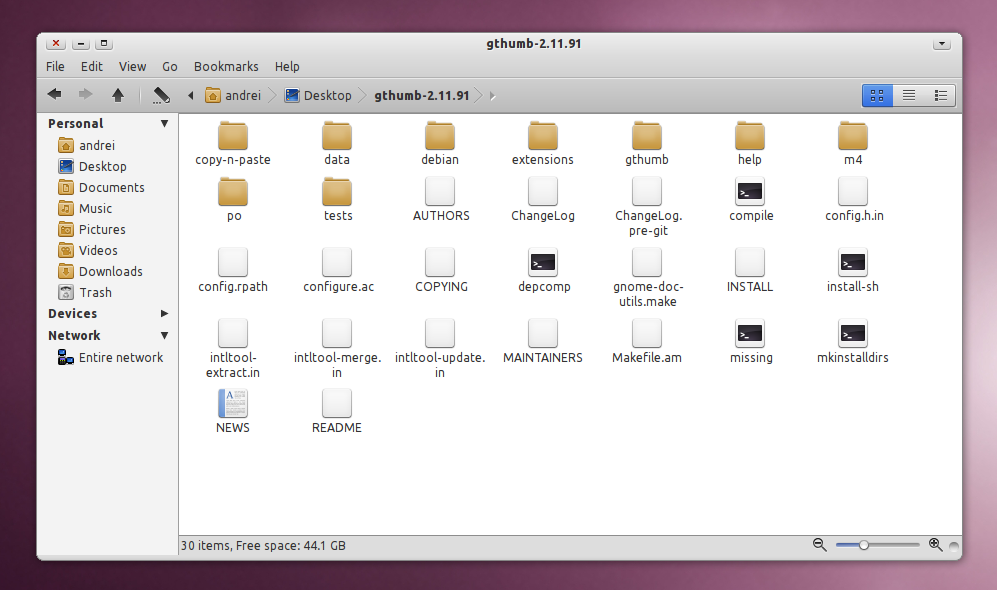The image size is (997, 590).
Task: Select the COPYING file icon
Action: click(x=440, y=262)
